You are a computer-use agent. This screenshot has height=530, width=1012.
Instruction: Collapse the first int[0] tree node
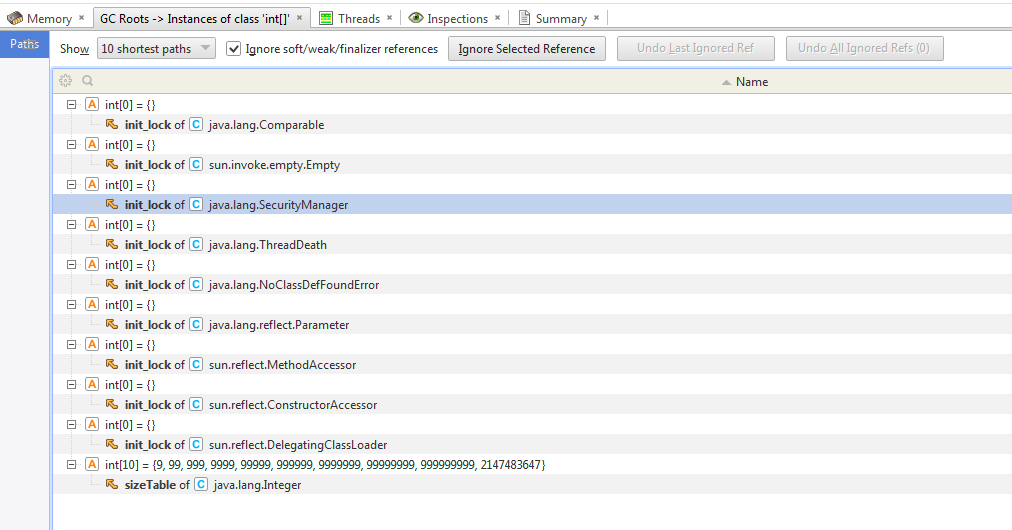[71, 105]
